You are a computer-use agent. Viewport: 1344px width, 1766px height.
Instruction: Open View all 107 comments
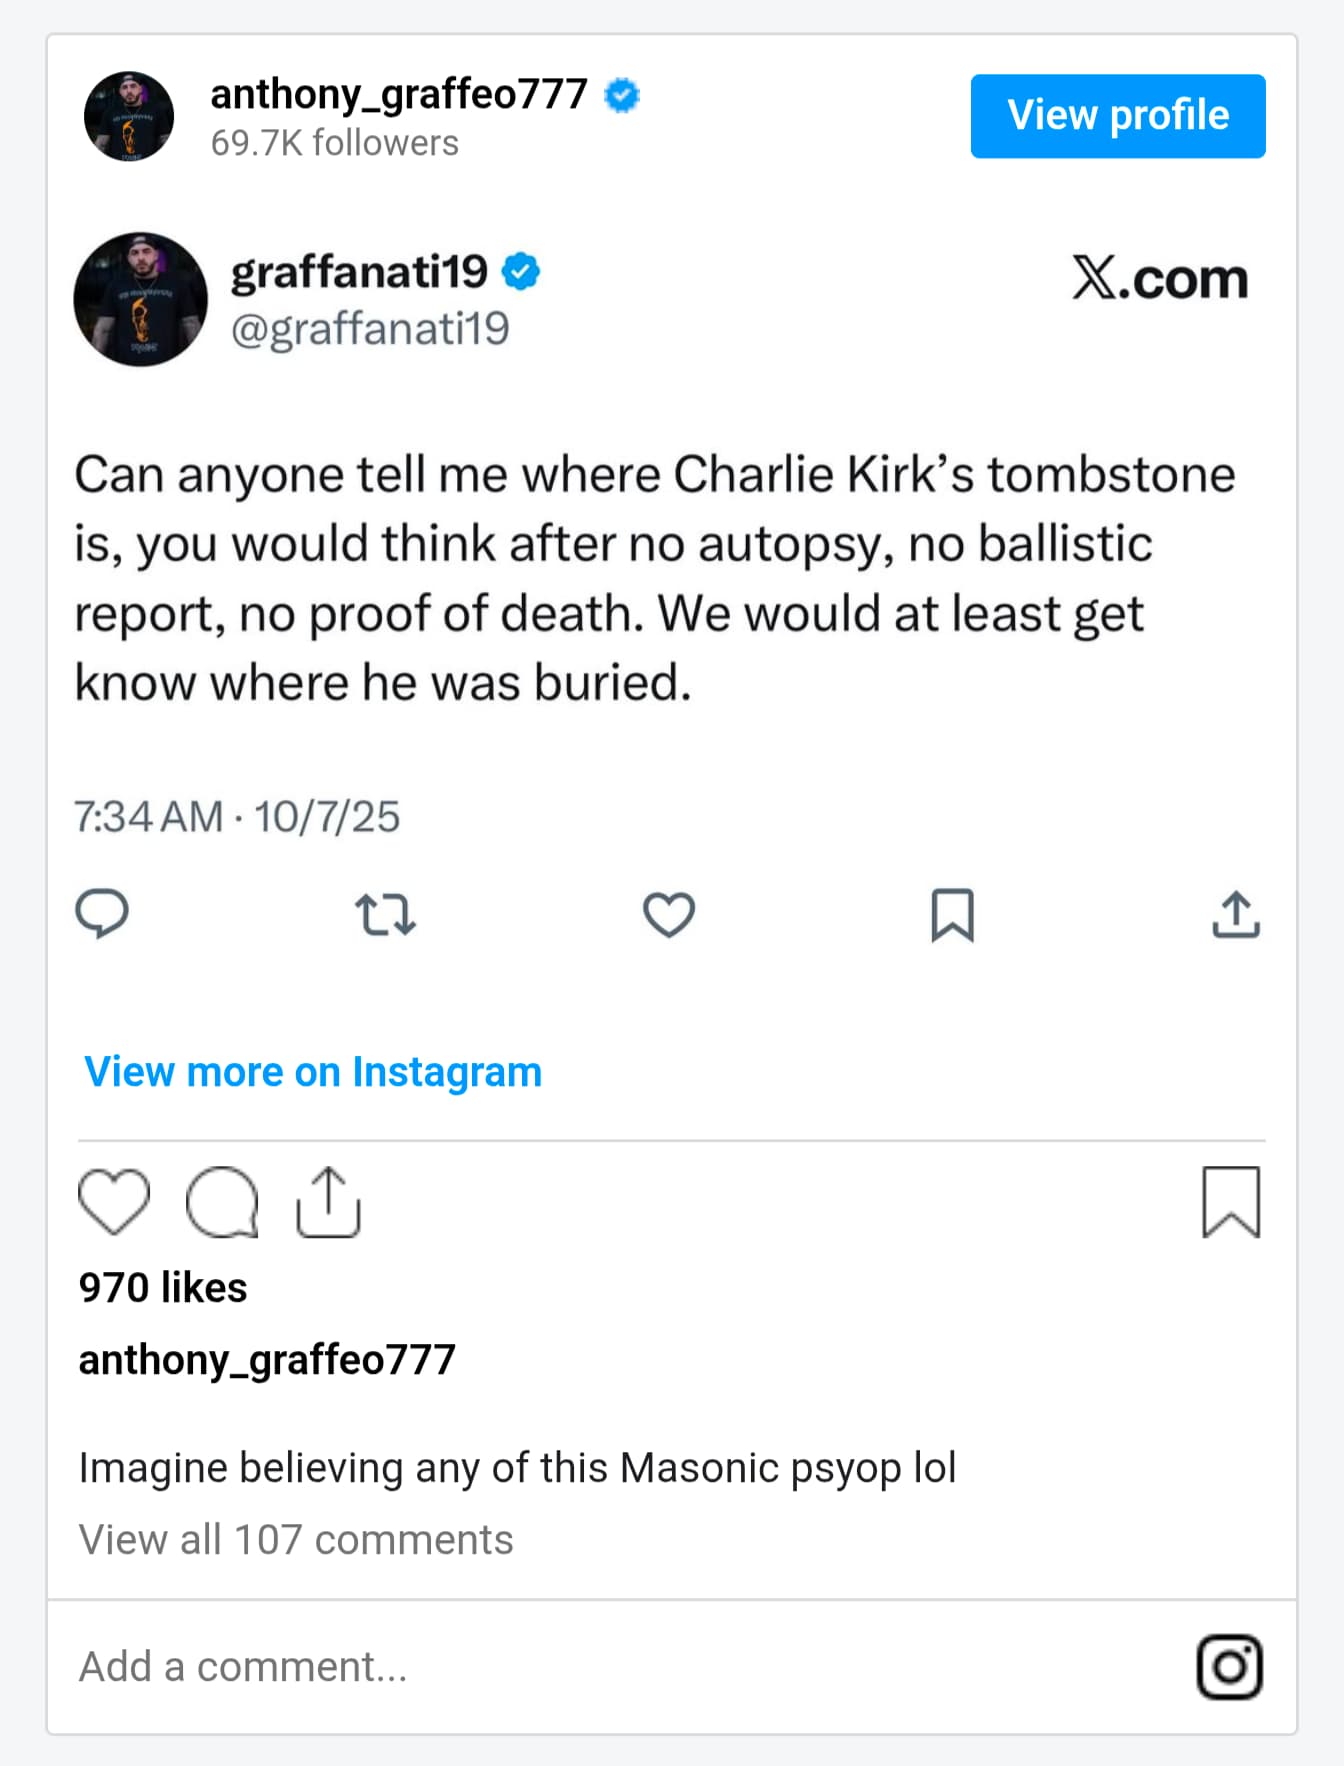[x=296, y=1540]
